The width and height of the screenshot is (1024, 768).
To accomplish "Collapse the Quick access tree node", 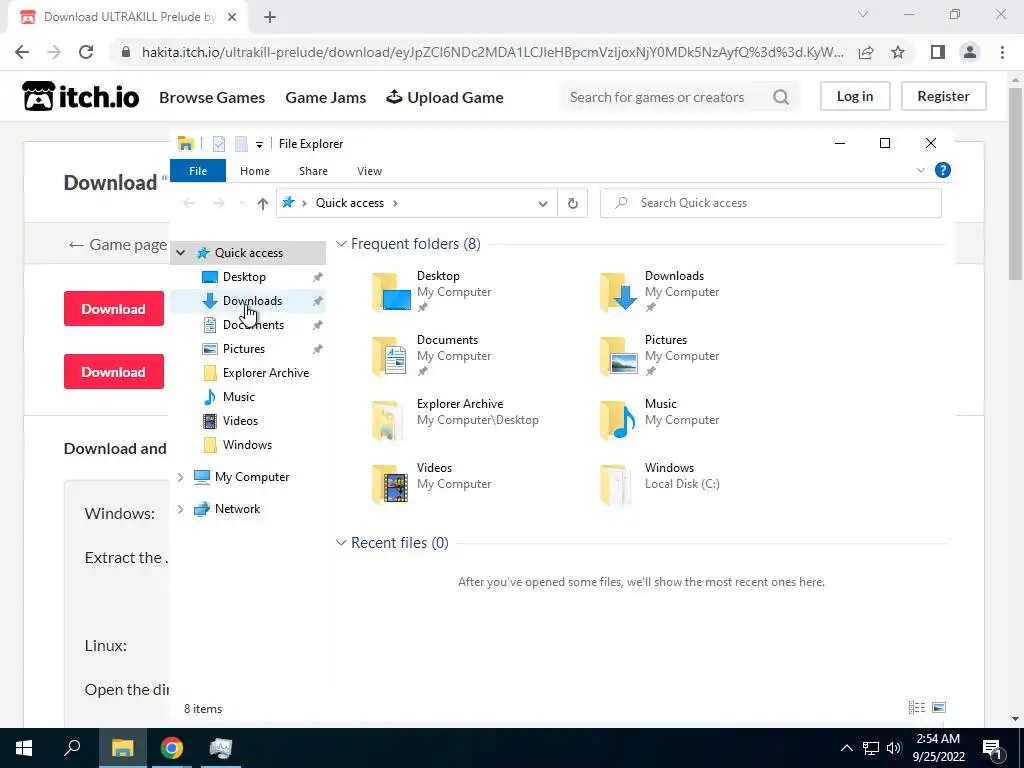I will pyautogui.click(x=181, y=253).
